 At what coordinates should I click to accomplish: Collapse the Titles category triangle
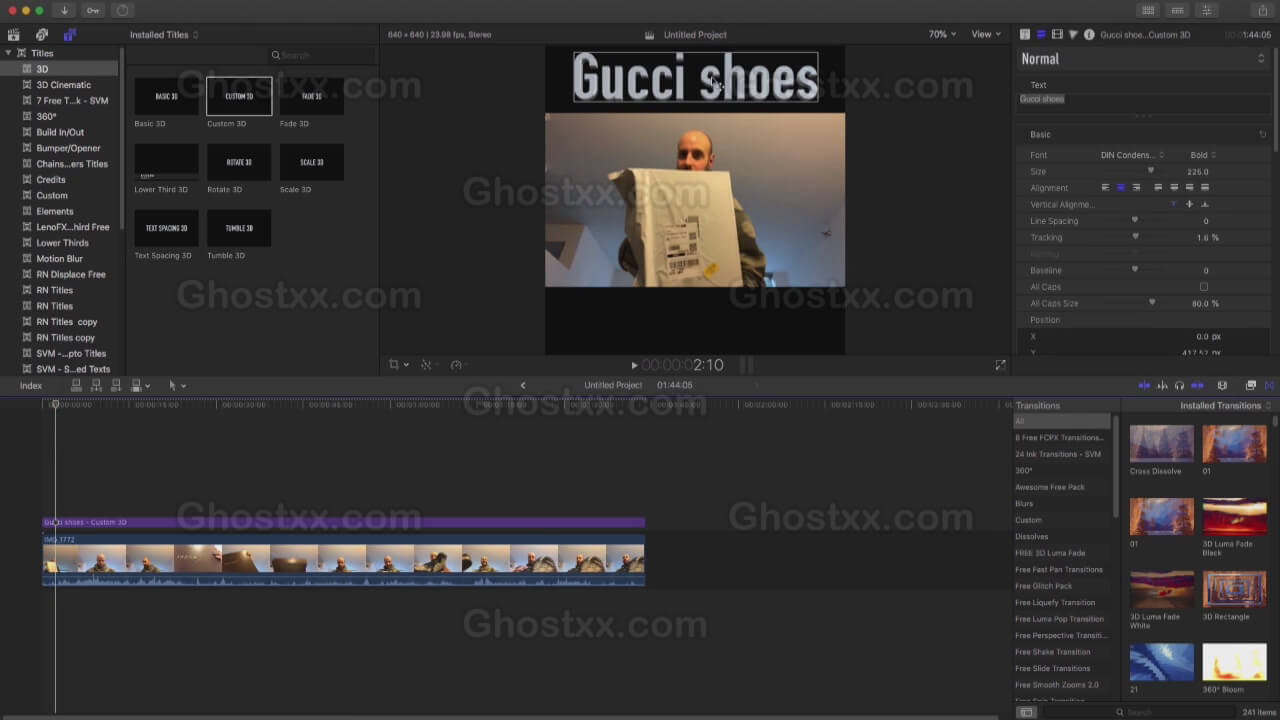click(x=9, y=53)
